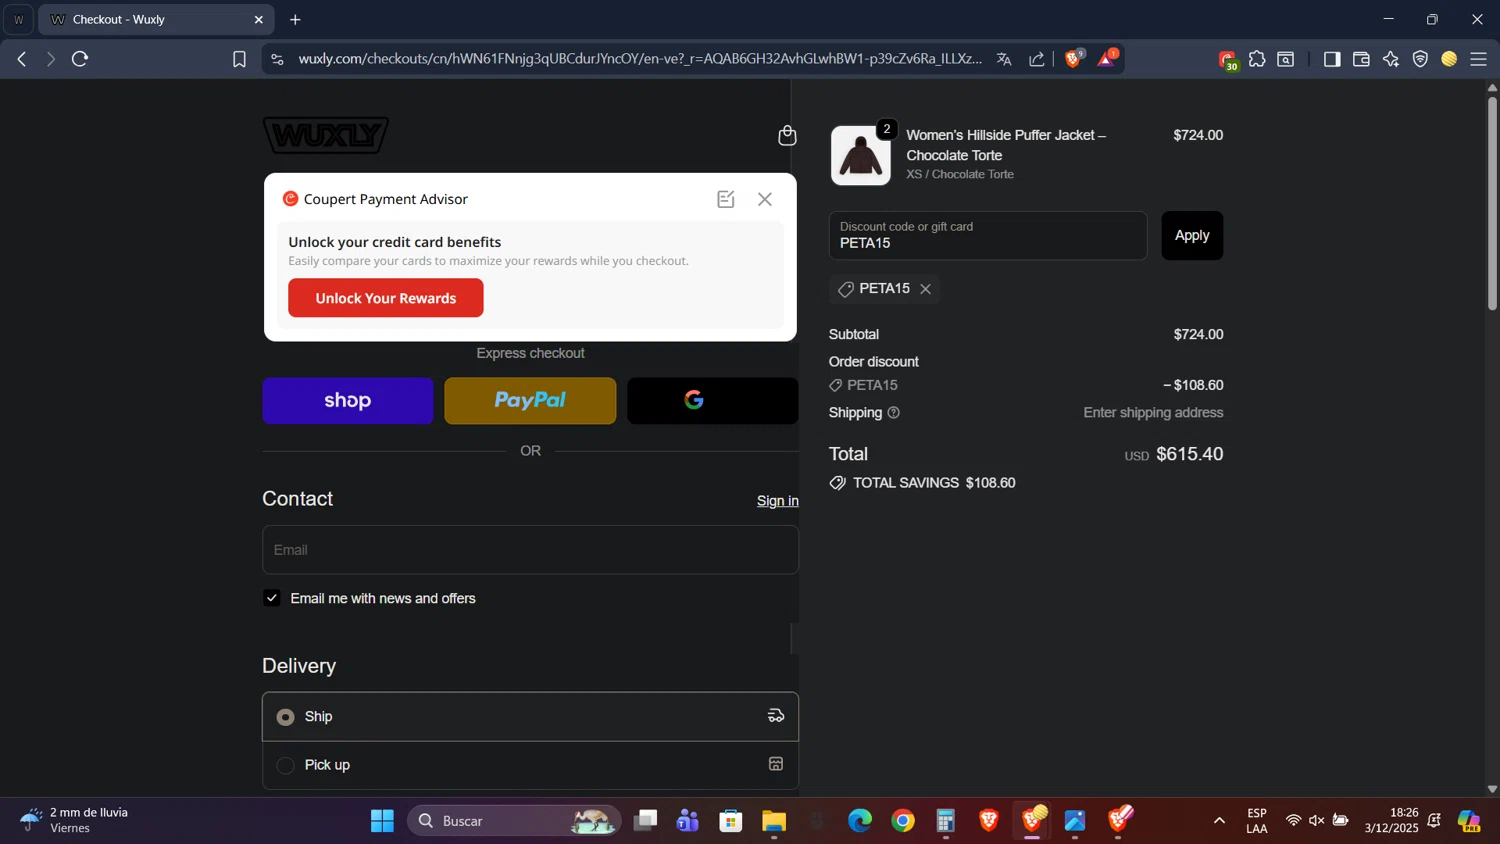Open Google Chrome from taskbar
The height and width of the screenshot is (844, 1500).
[903, 821]
